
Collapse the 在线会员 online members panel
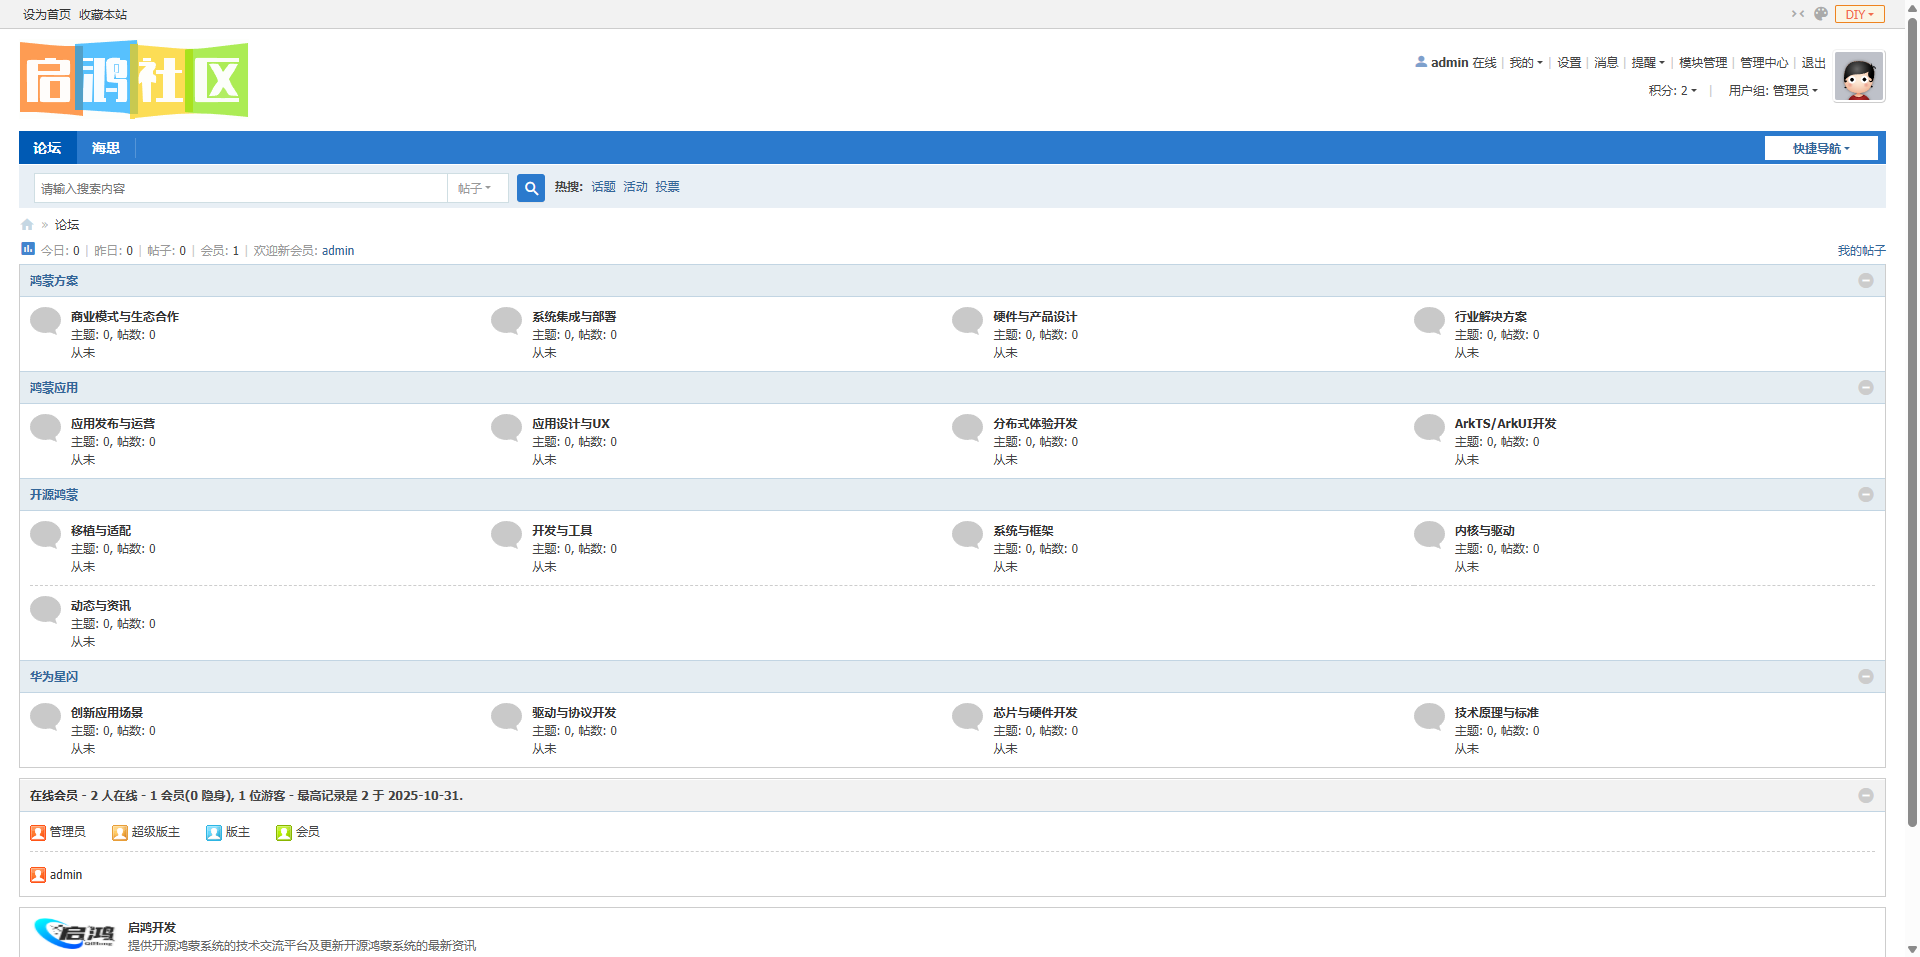(x=1865, y=796)
